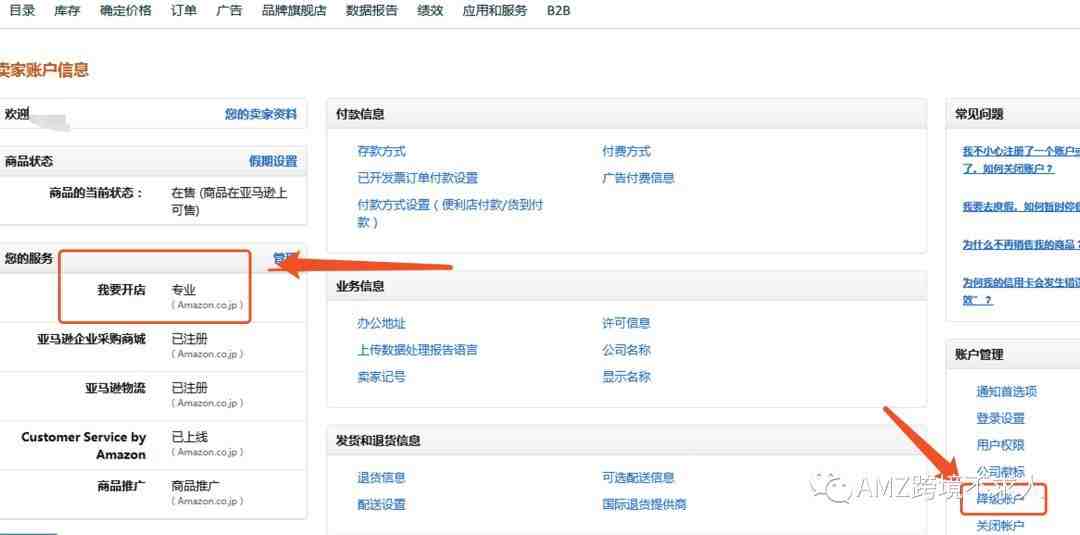The image size is (1080, 535).
Task: Click the 降级帐户 link
Action: click(1000, 499)
